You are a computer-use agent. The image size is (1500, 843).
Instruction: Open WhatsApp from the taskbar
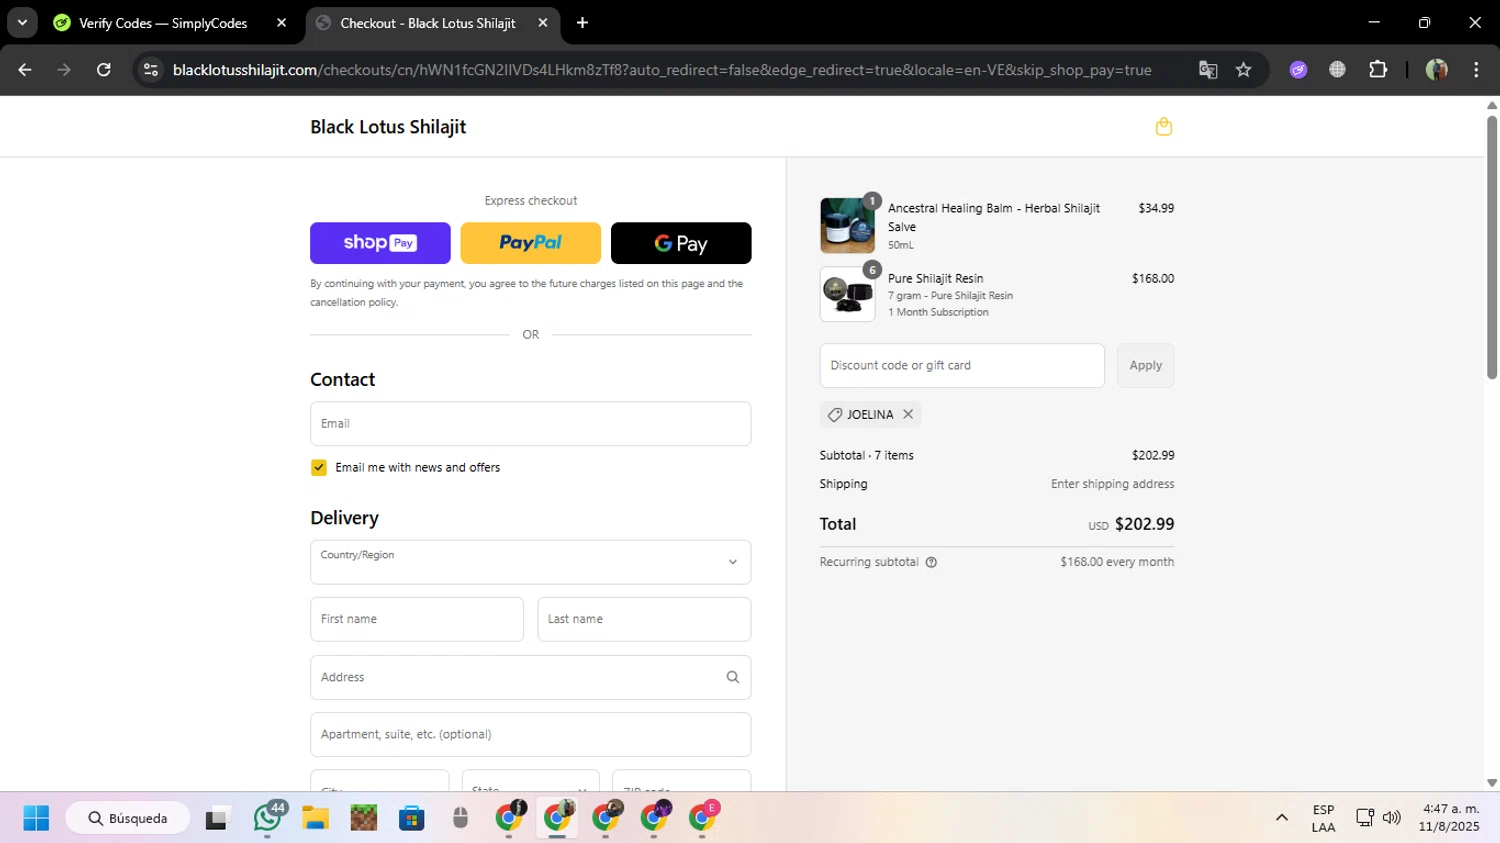tap(268, 818)
